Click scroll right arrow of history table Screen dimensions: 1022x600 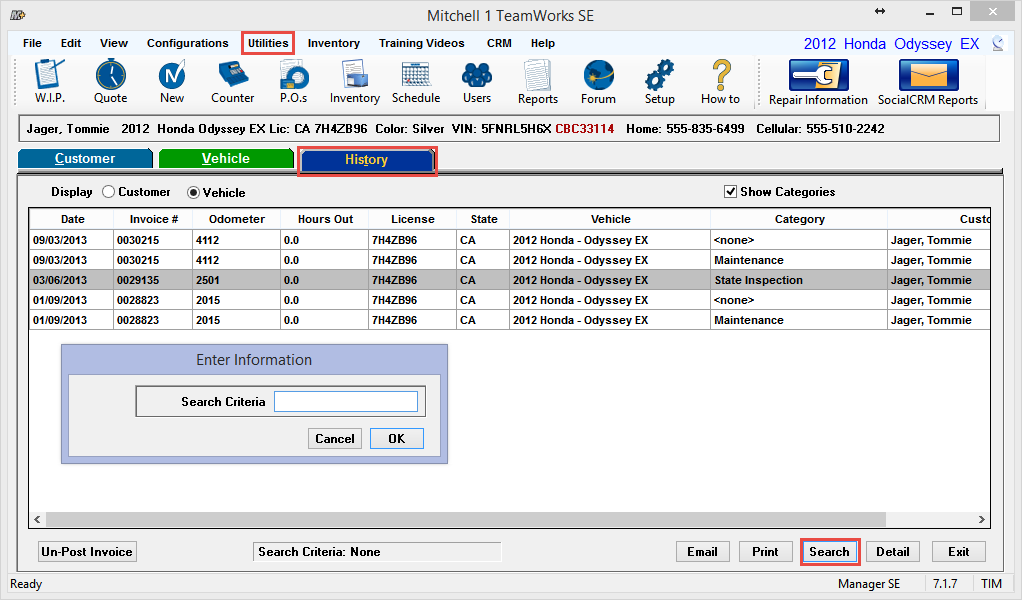982,519
